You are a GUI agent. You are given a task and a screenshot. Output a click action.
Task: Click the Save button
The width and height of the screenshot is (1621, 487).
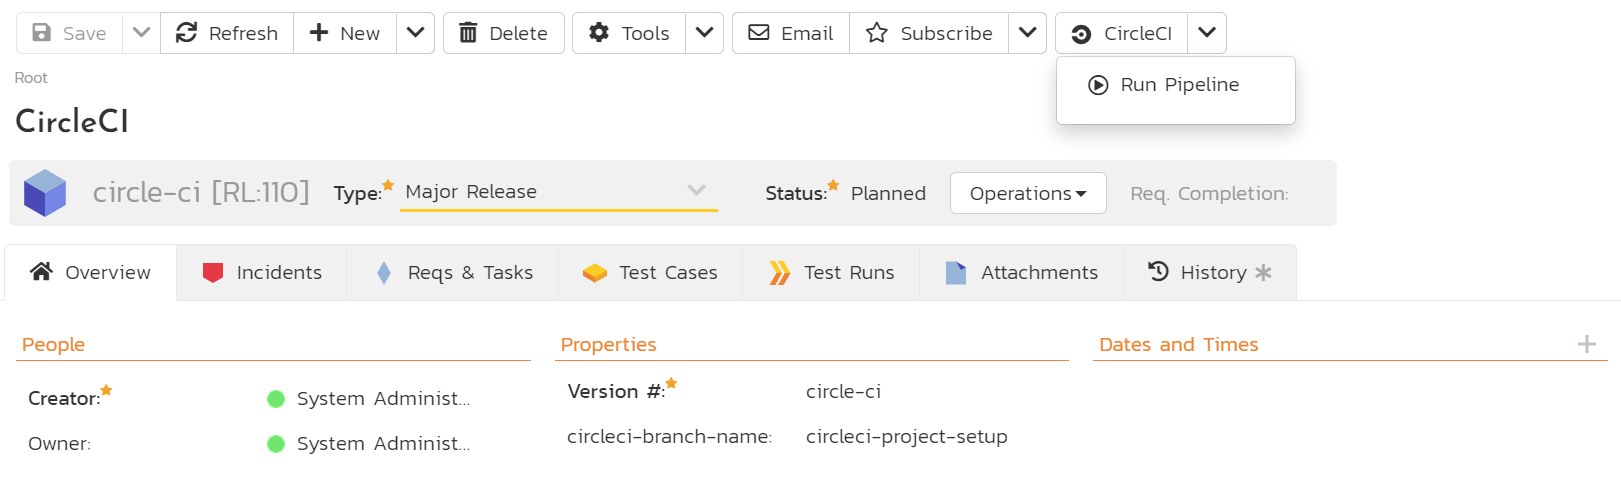coord(69,33)
